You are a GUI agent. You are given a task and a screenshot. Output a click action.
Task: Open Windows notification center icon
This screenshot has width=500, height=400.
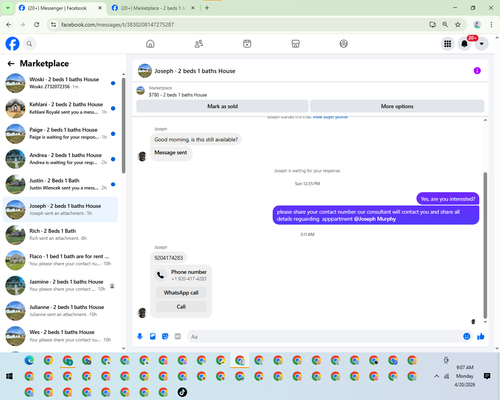tap(487, 376)
